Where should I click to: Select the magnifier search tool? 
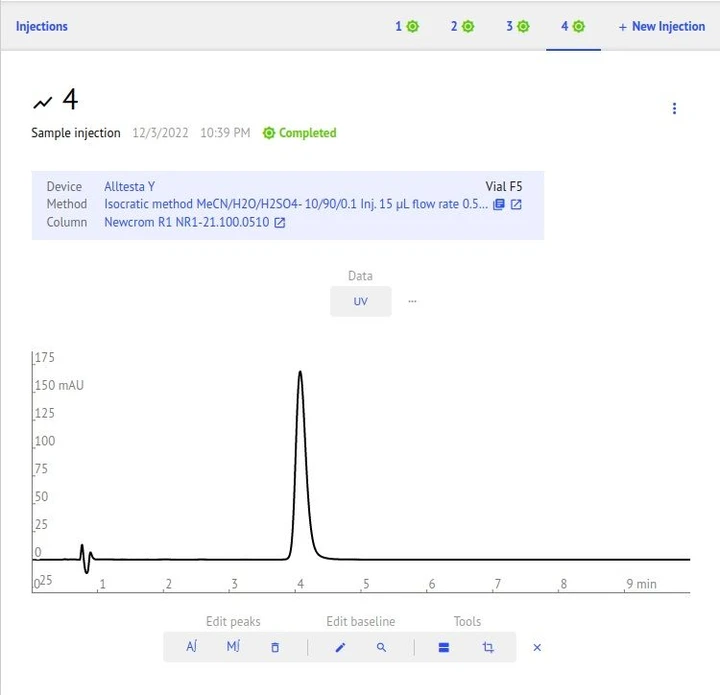coord(381,647)
